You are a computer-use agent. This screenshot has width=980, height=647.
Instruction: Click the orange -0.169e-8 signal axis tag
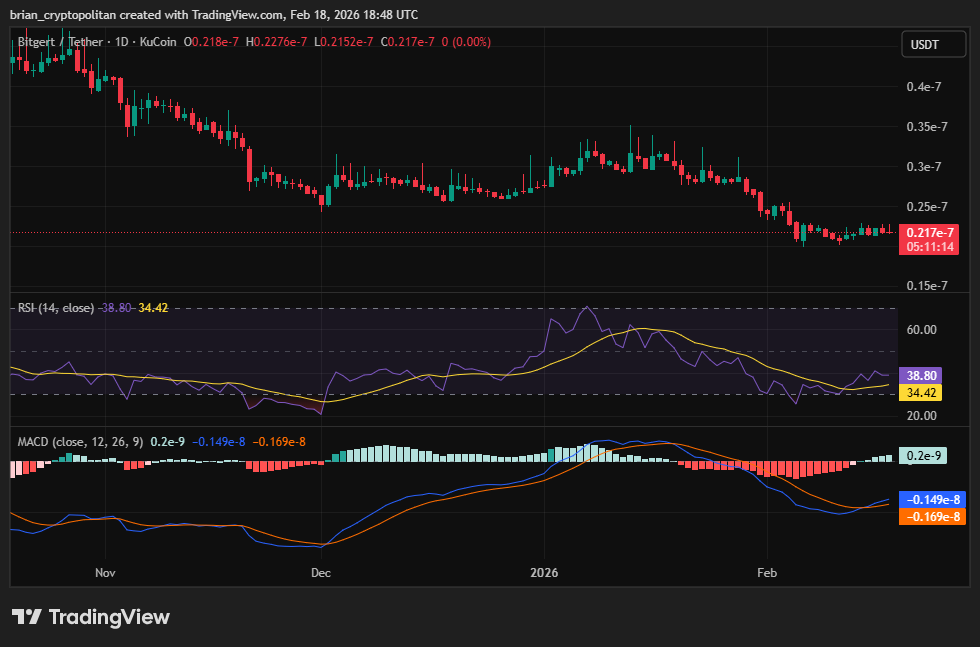tap(932, 516)
